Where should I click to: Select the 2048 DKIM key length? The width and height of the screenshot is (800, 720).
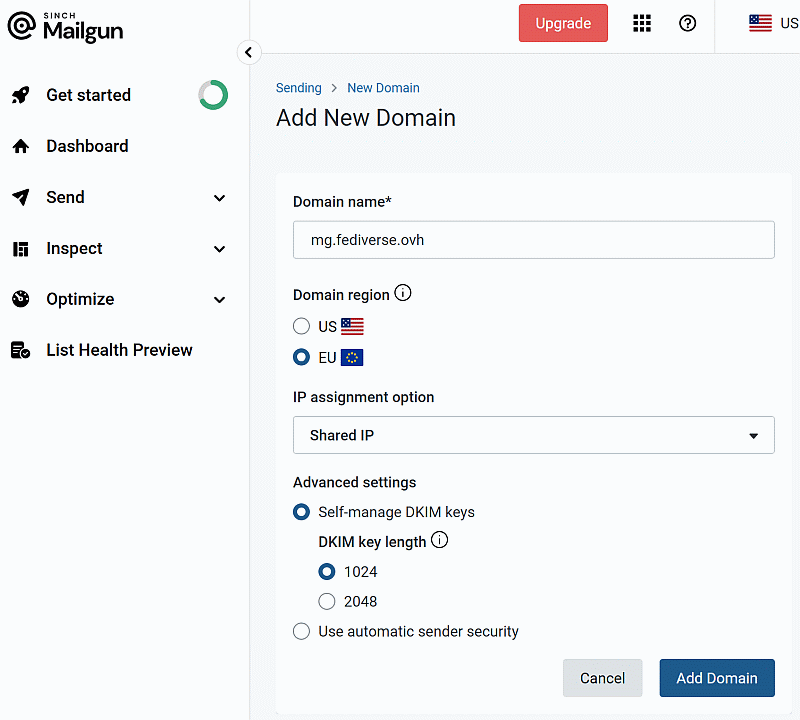tap(327, 601)
